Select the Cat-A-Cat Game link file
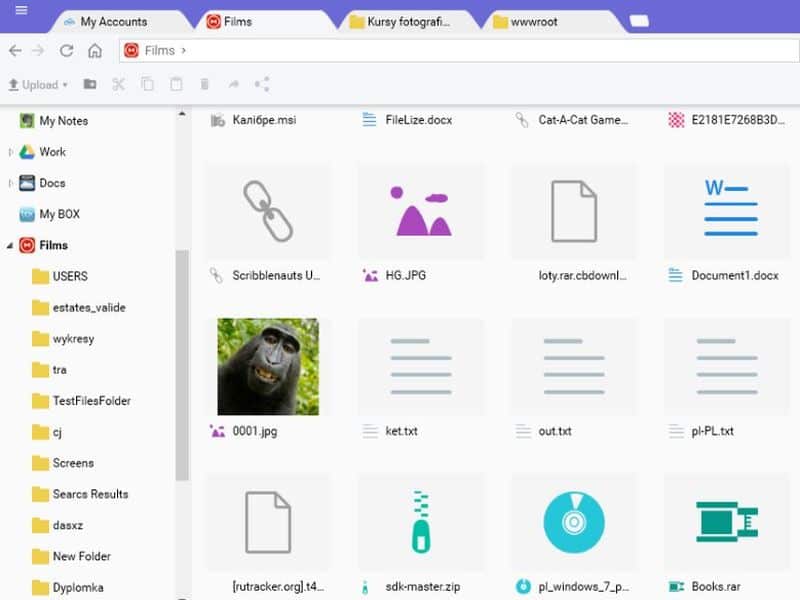Image resolution: width=800 pixels, height=600 pixels. tap(571, 120)
